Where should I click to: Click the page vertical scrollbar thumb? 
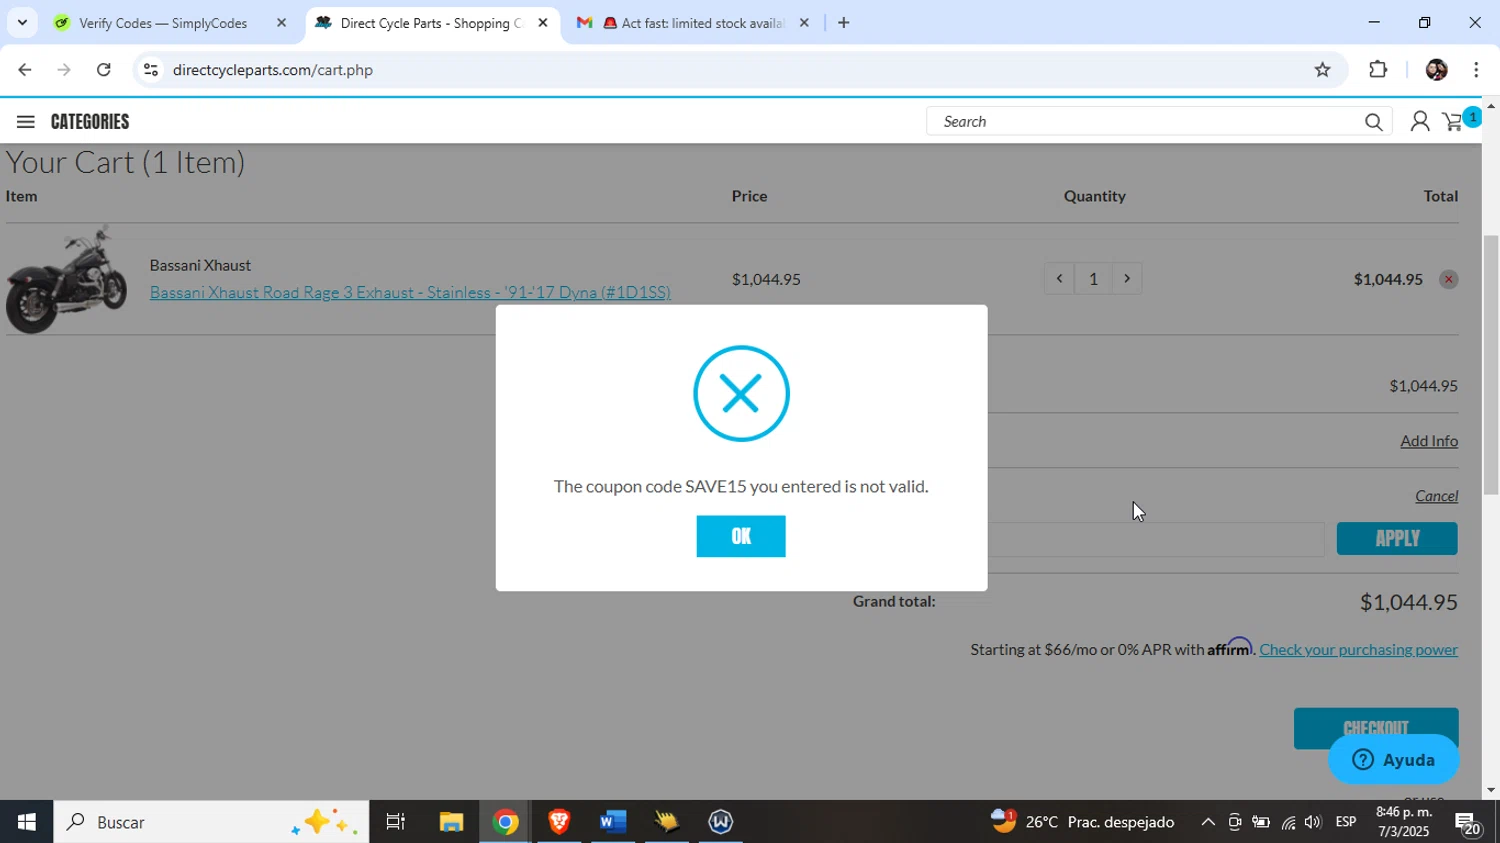[1491, 365]
